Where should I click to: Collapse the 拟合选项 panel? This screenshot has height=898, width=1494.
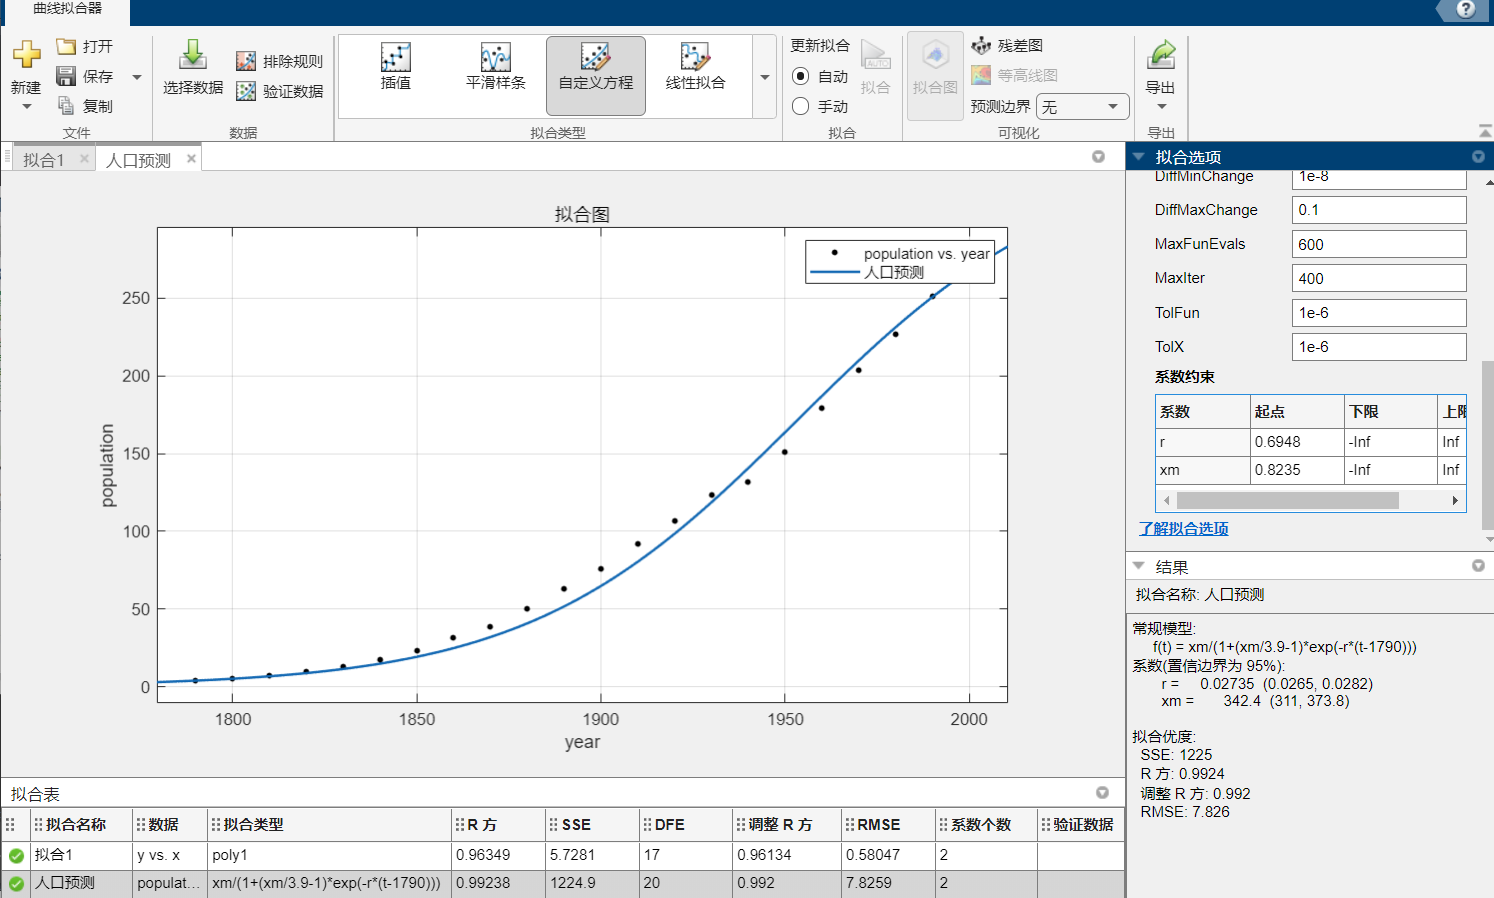pyautogui.click(x=1138, y=157)
